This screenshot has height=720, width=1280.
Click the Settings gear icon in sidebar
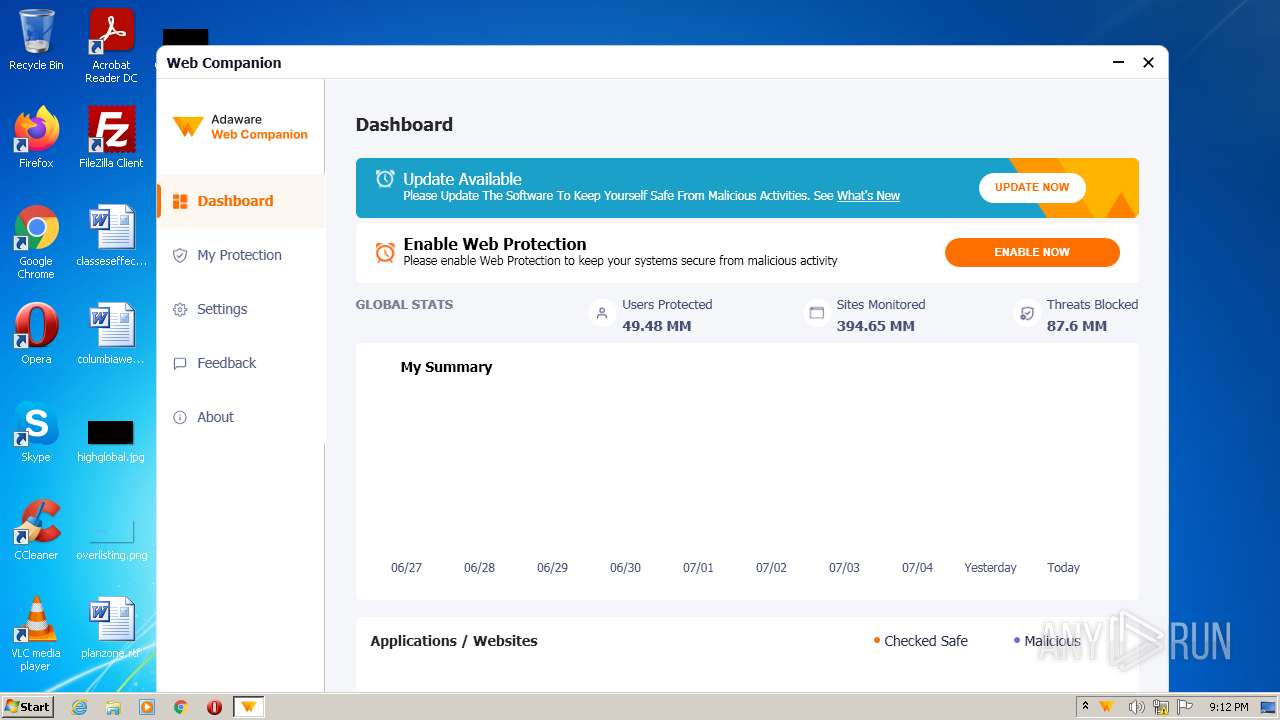(180, 309)
